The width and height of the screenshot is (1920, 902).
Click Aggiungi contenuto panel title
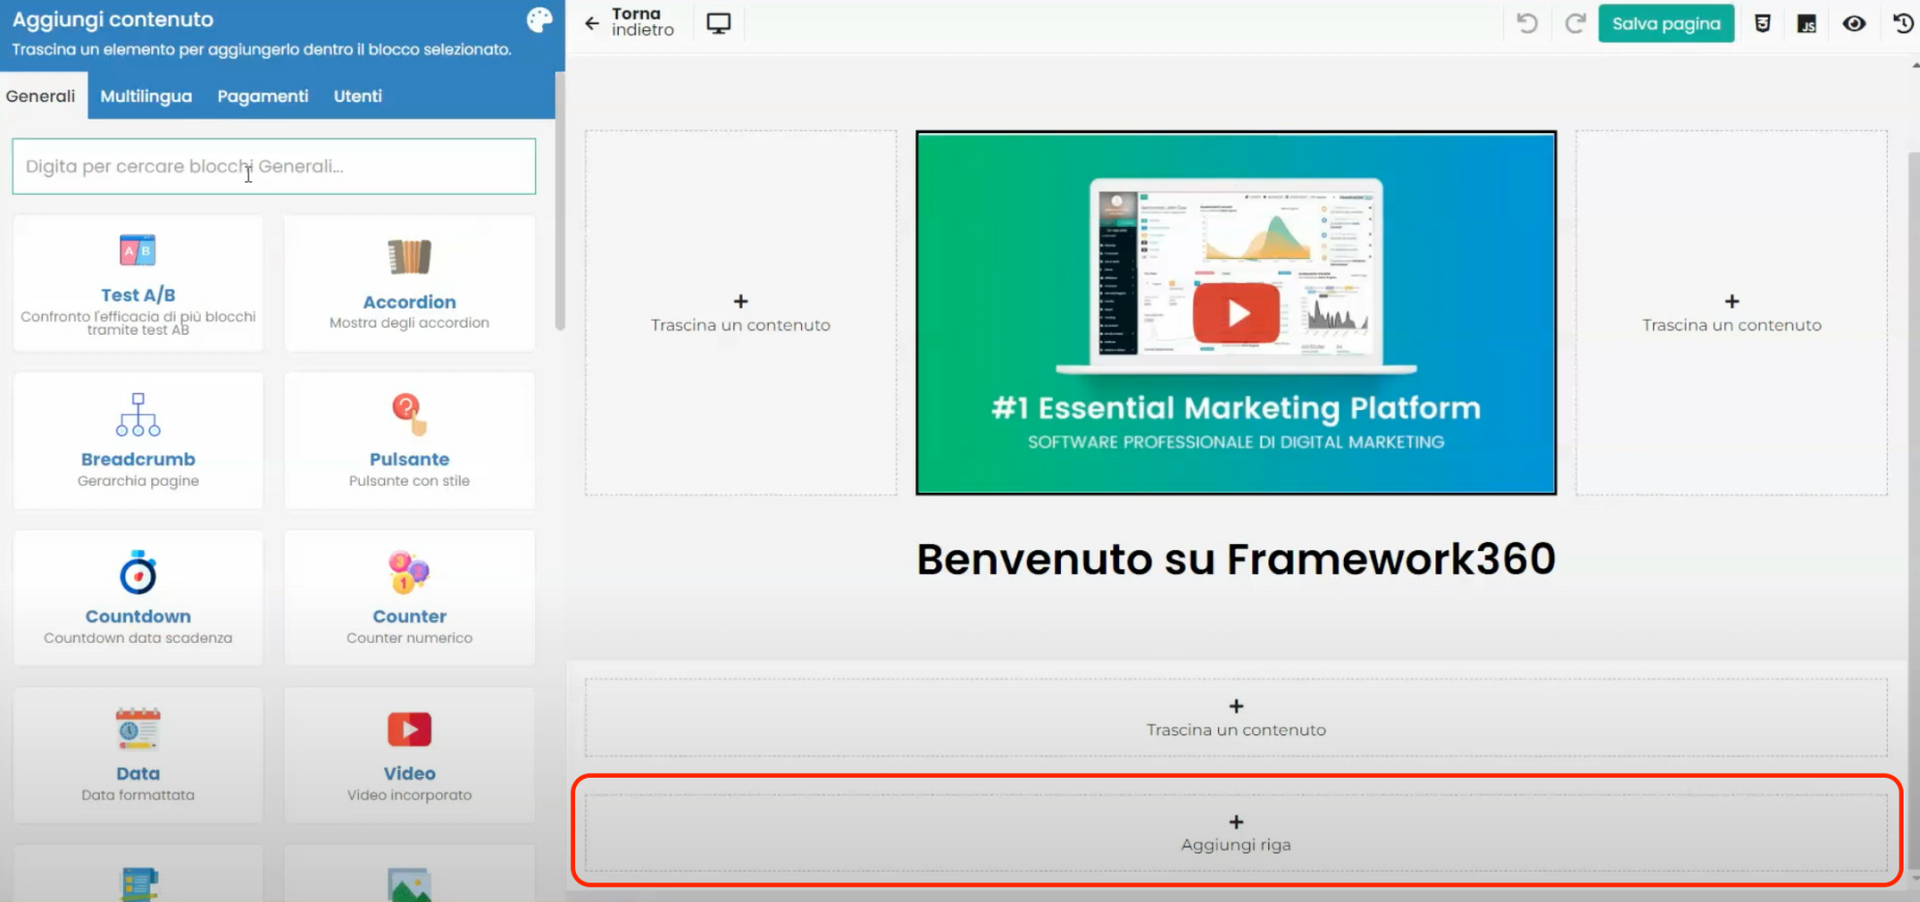[113, 19]
